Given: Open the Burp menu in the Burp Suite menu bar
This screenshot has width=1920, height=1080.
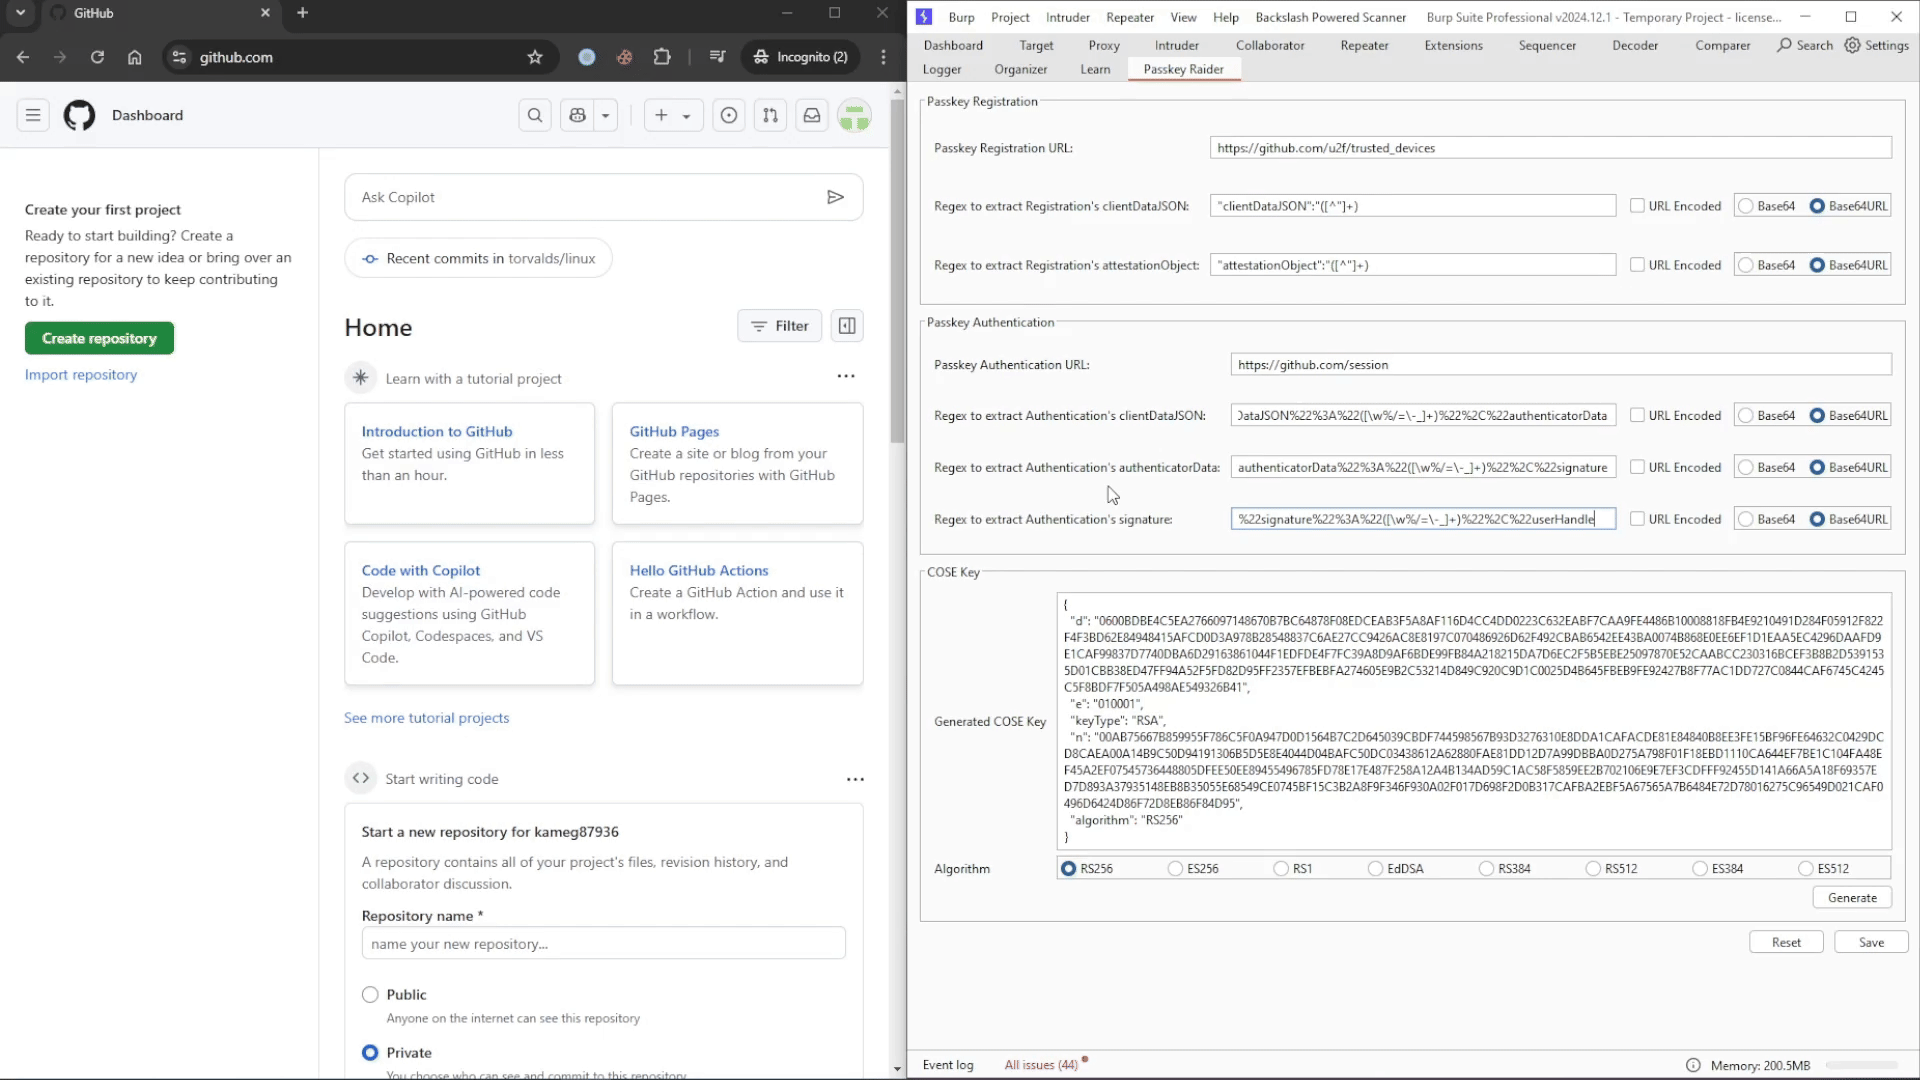Looking at the screenshot, I should 961,17.
